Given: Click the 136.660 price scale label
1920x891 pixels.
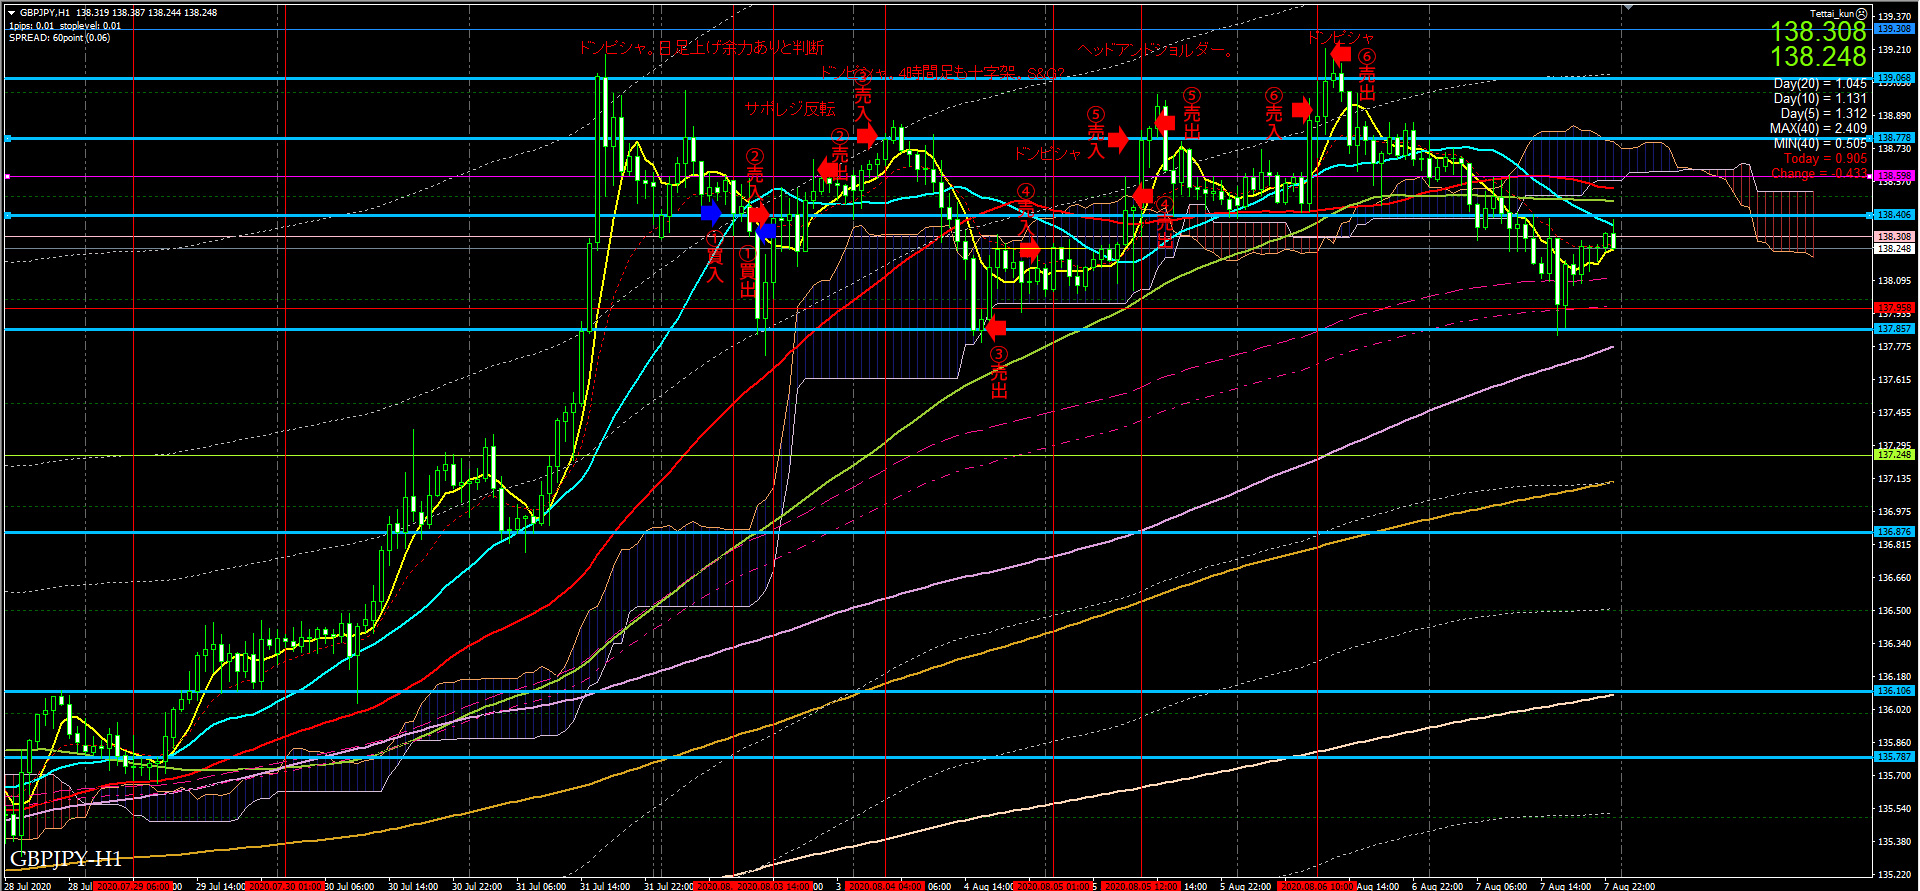Looking at the screenshot, I should (x=1894, y=578).
